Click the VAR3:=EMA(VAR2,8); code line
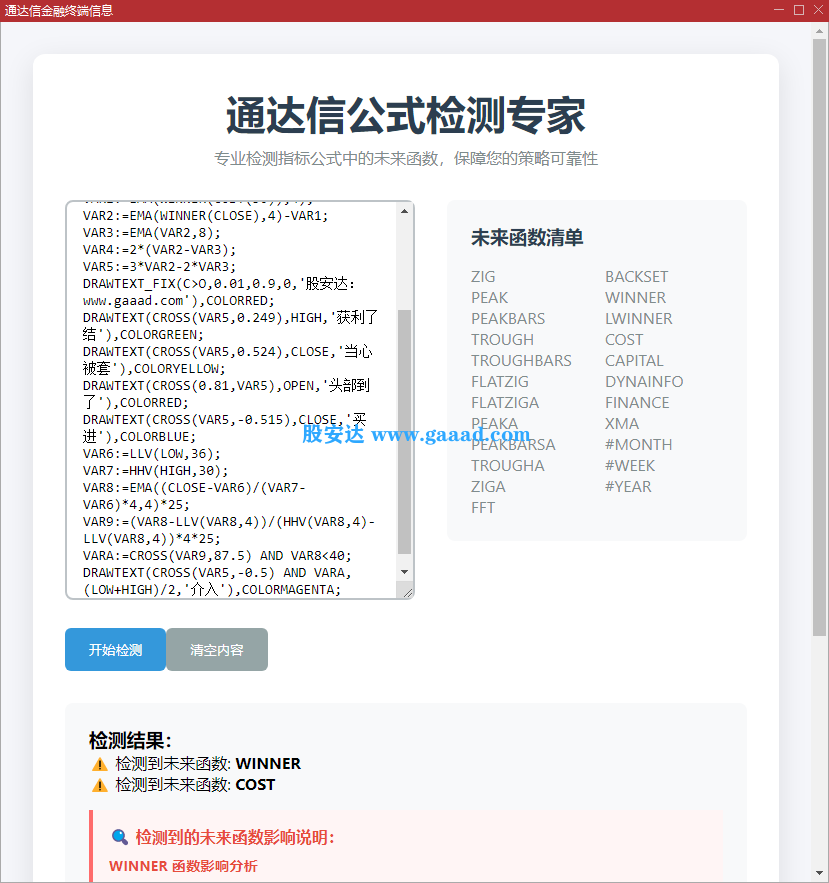This screenshot has width=829, height=883. coord(151,233)
